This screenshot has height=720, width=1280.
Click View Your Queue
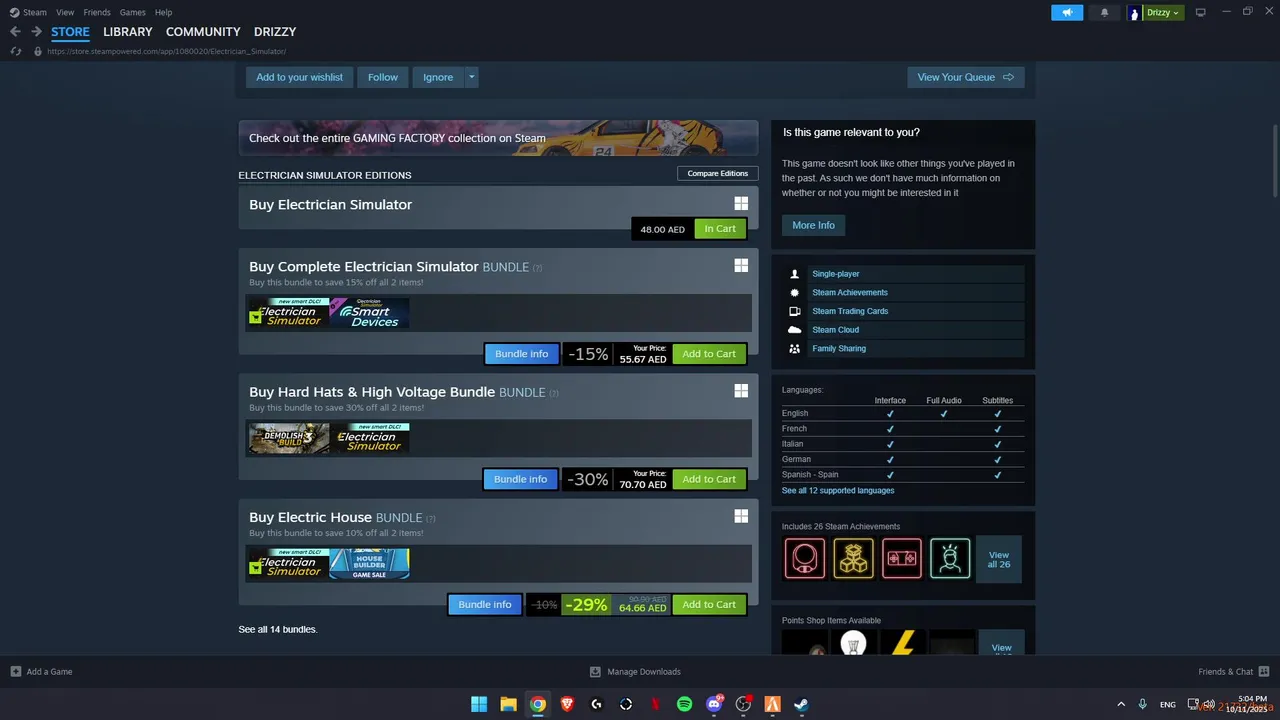(966, 77)
